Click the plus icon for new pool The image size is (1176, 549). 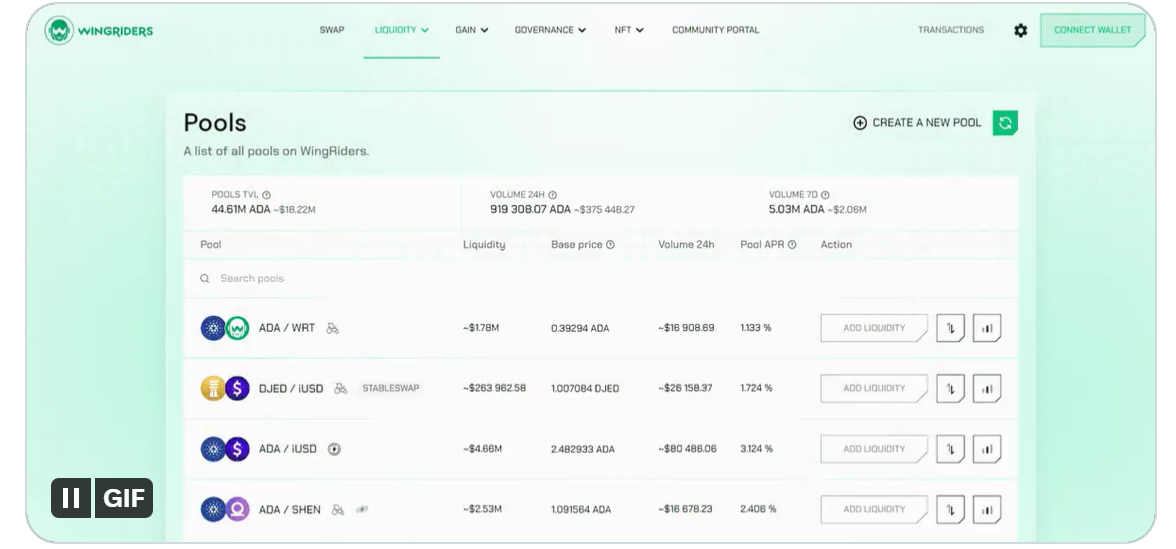[x=860, y=123]
